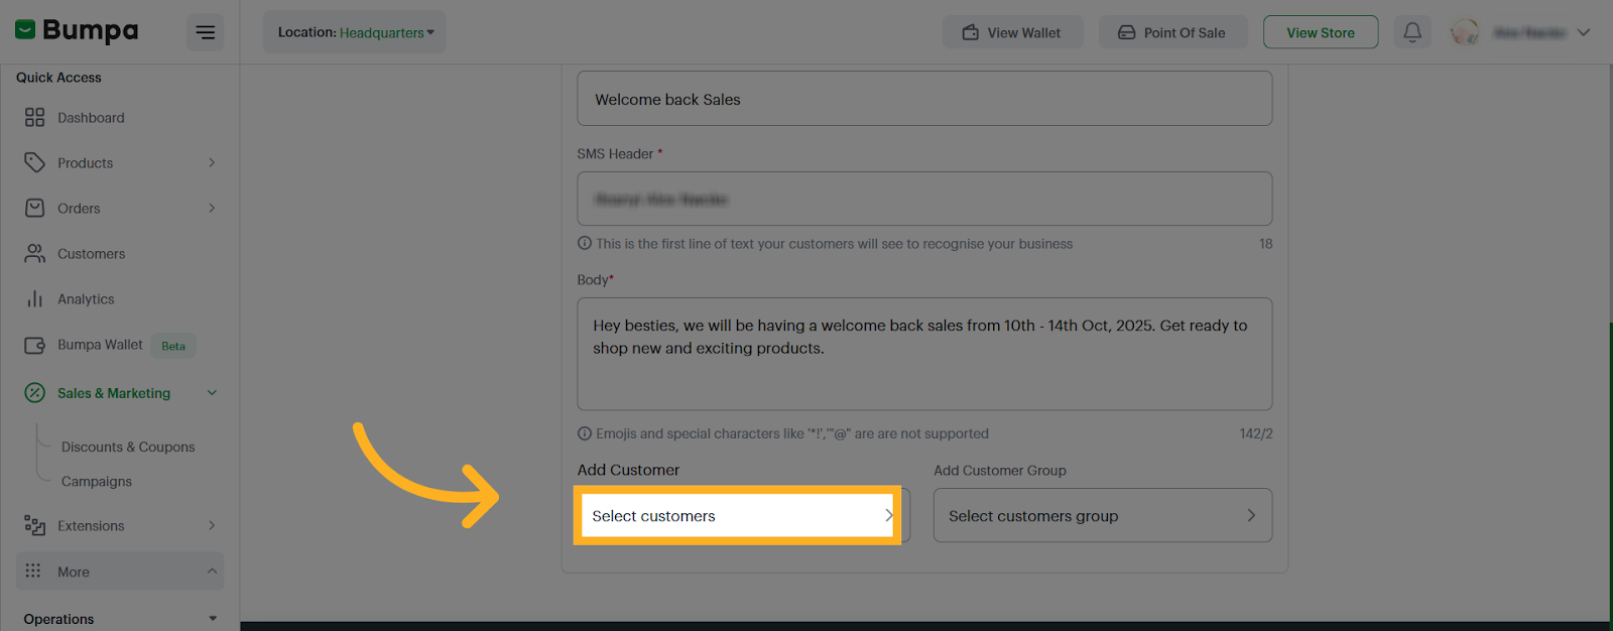Click the More dots grid icon
1613x631 pixels.
pyautogui.click(x=33, y=571)
